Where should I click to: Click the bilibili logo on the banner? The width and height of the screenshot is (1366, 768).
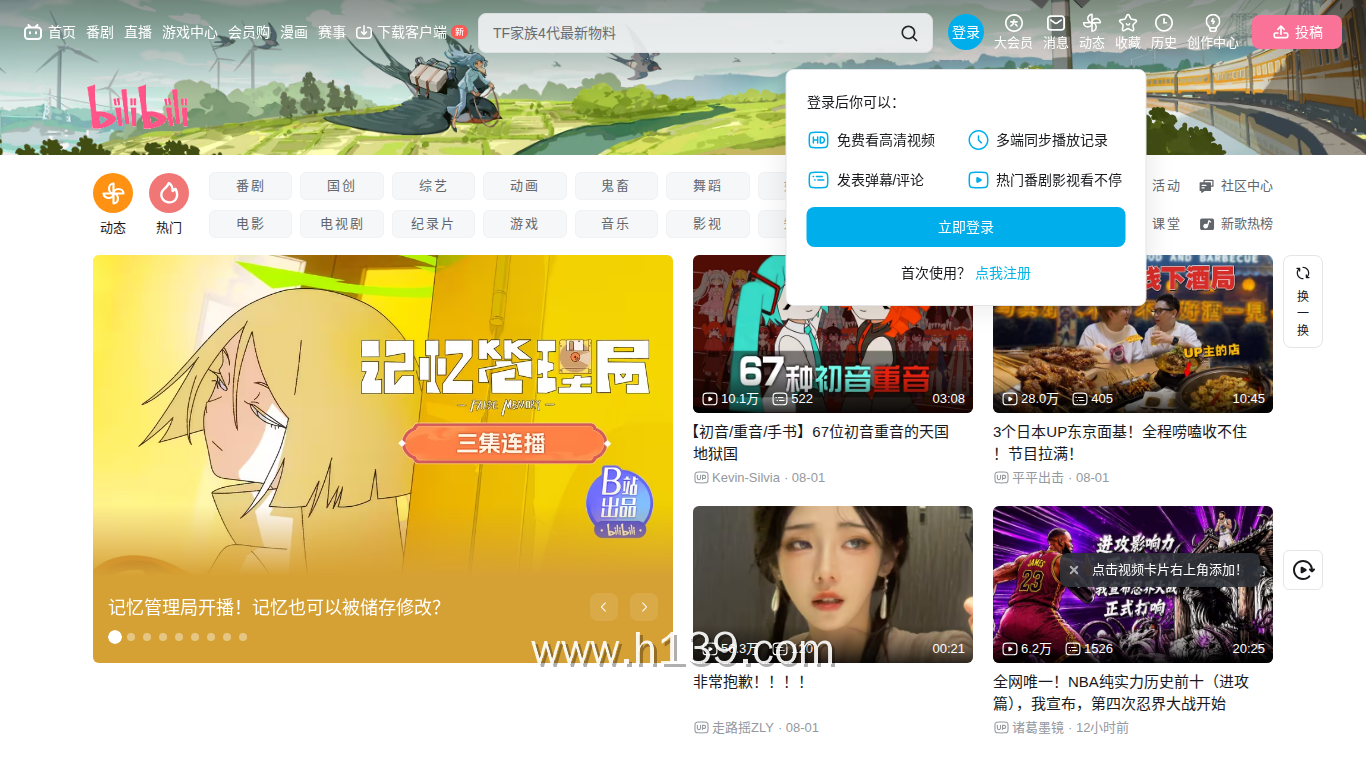tap(138, 107)
